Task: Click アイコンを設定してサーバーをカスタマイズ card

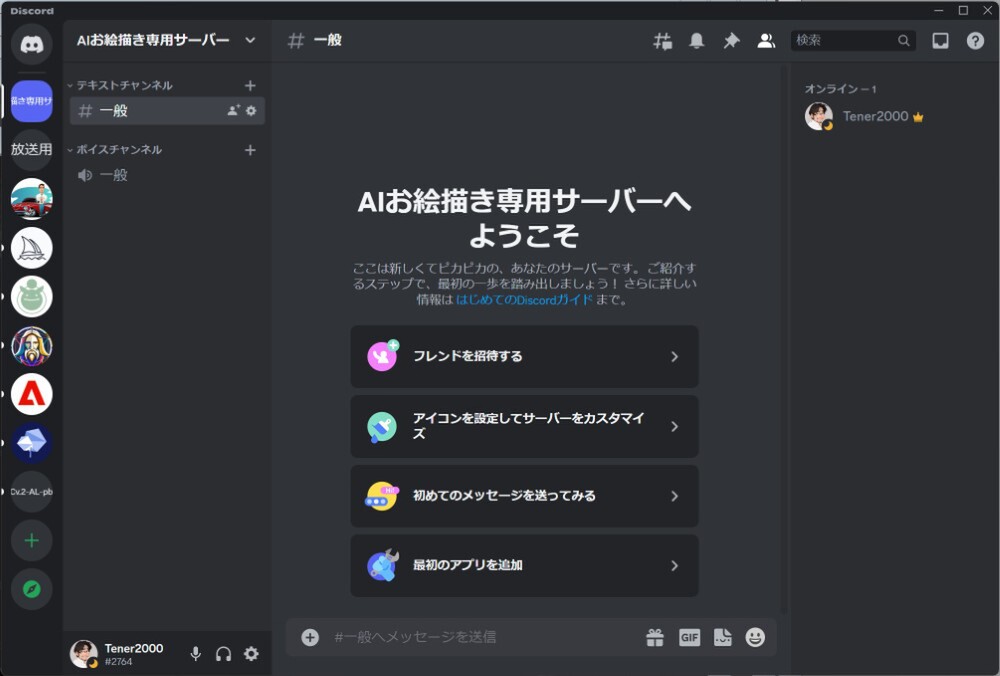Action: click(x=524, y=426)
